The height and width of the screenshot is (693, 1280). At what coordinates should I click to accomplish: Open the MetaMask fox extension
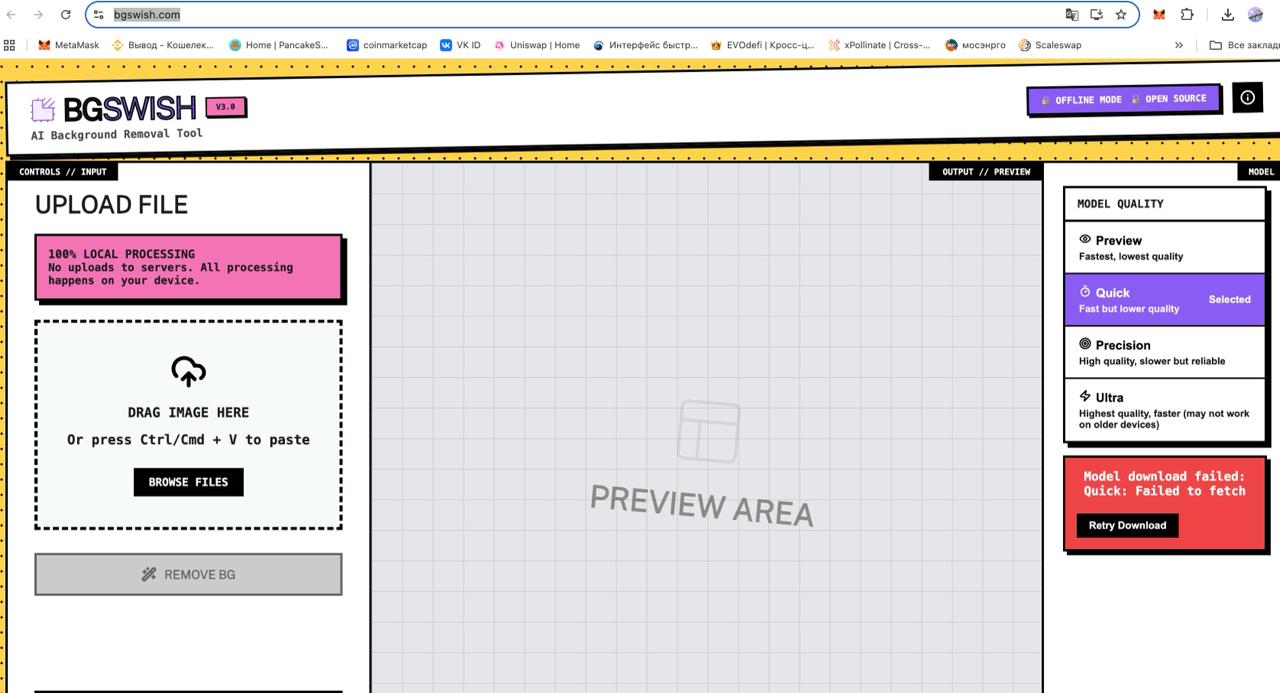point(1159,15)
